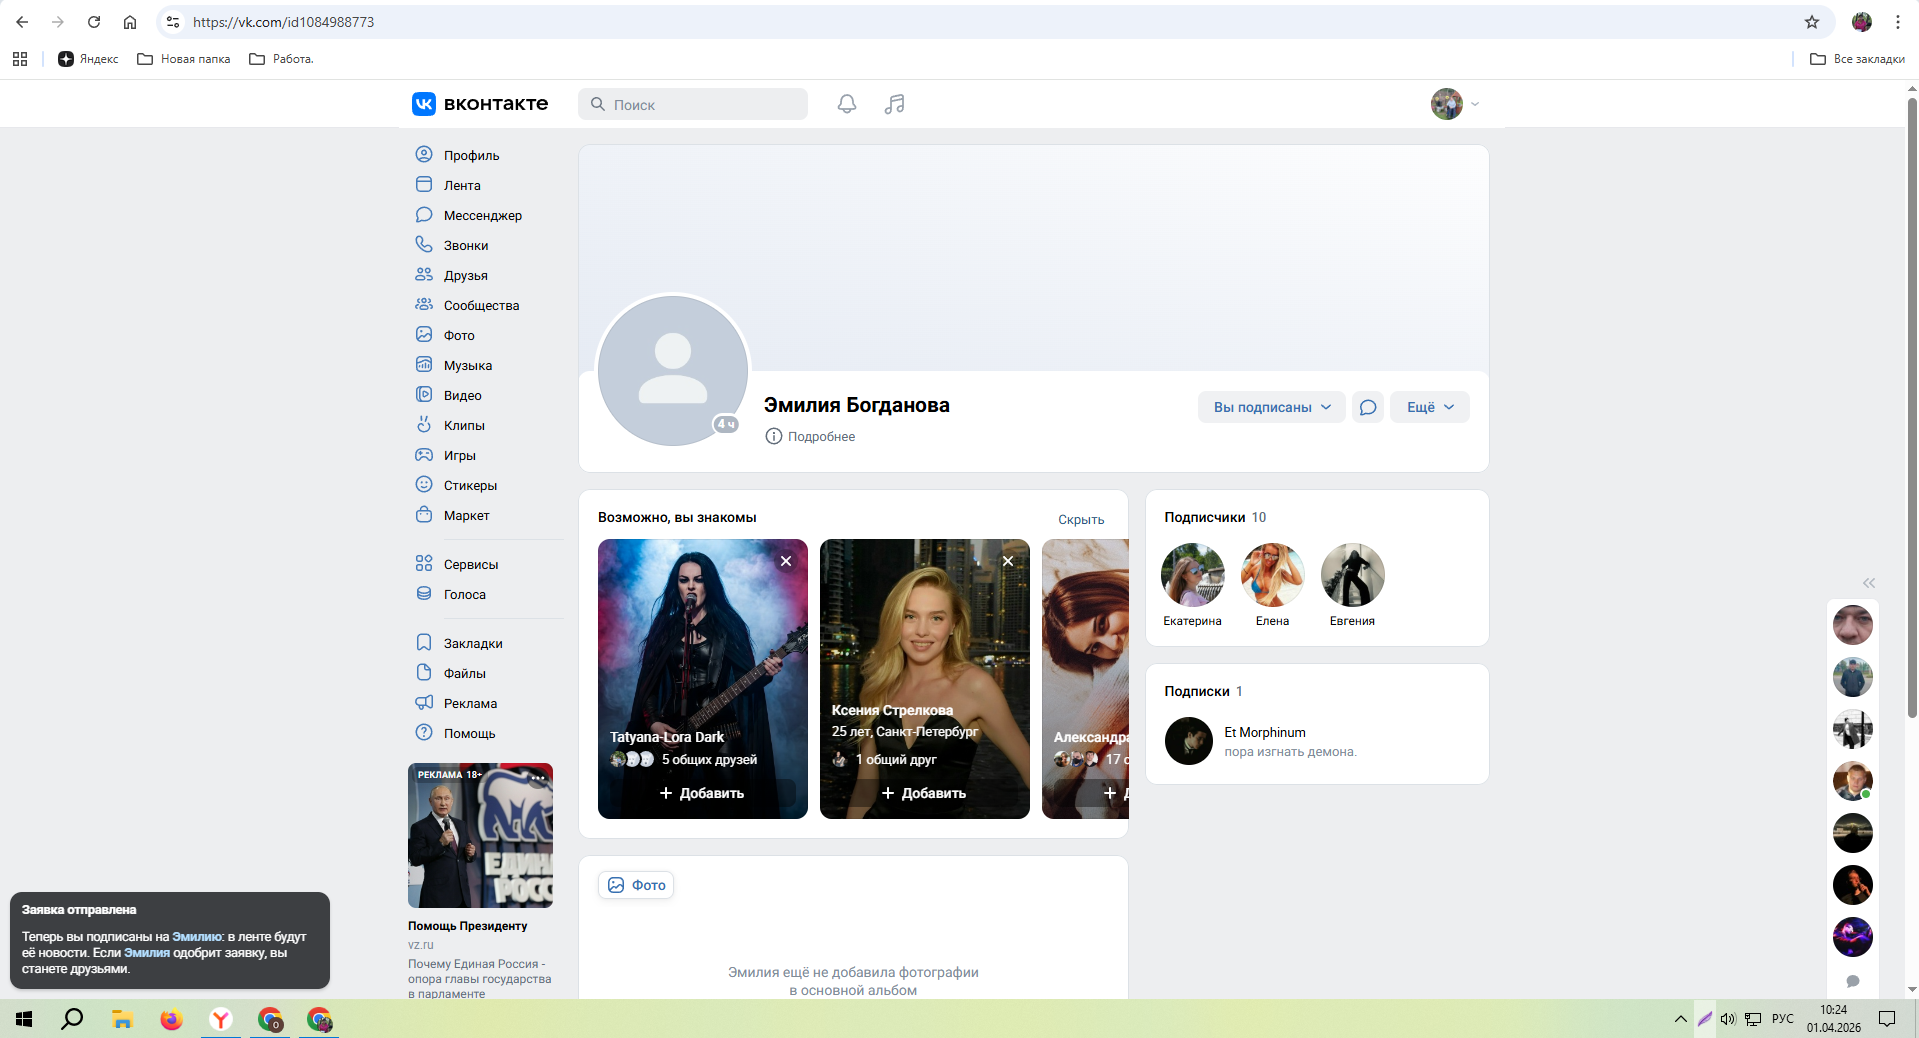The width and height of the screenshot is (1919, 1038).
Task: Collapse the chat sidebar with double chevron
Action: coord(1869,583)
